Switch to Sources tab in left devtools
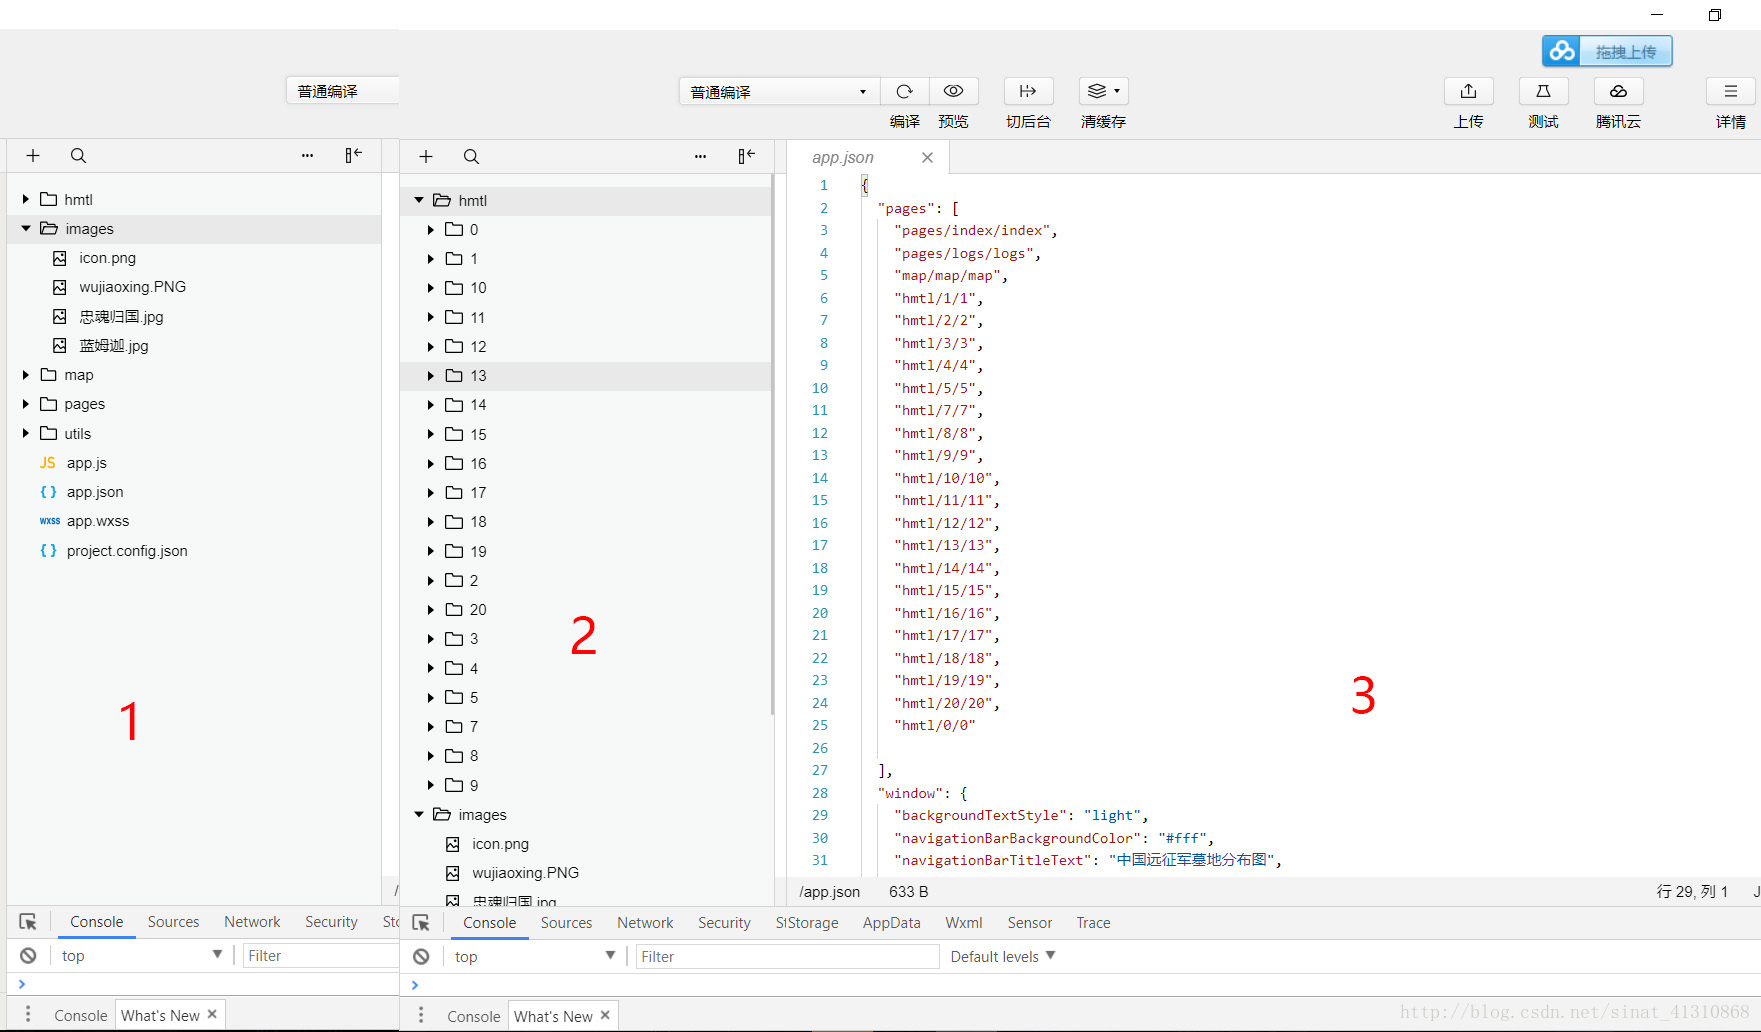 pos(173,922)
